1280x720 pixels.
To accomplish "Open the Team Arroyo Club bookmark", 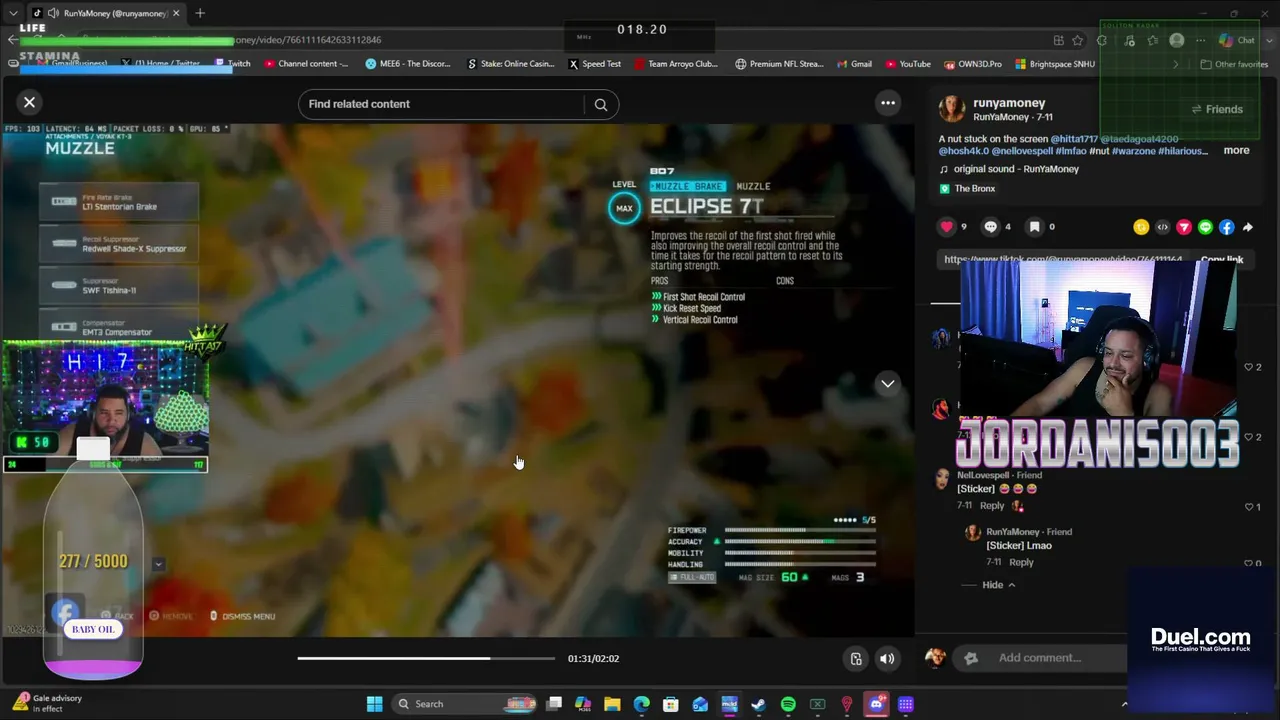I will click(x=676, y=64).
